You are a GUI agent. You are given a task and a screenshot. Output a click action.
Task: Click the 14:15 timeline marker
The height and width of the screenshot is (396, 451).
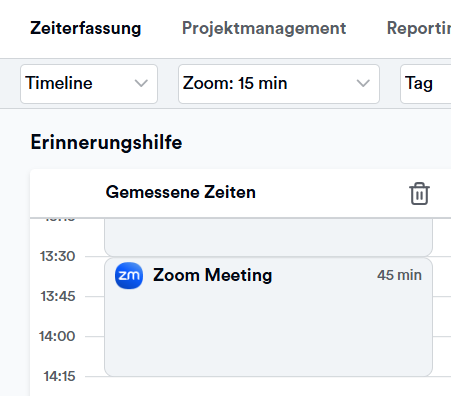tap(59, 376)
